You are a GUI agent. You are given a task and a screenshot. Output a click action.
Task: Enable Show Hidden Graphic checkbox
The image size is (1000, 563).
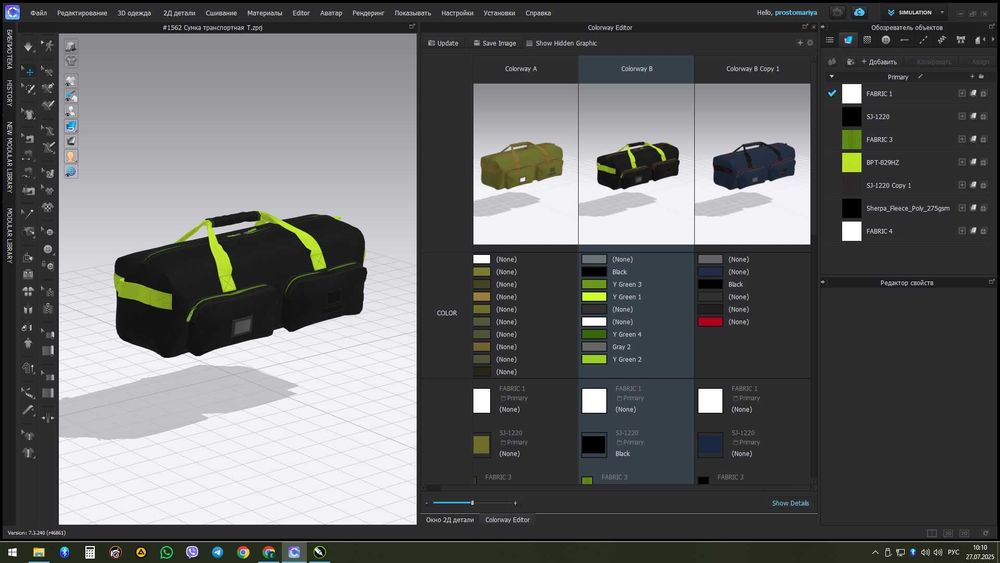click(x=529, y=43)
